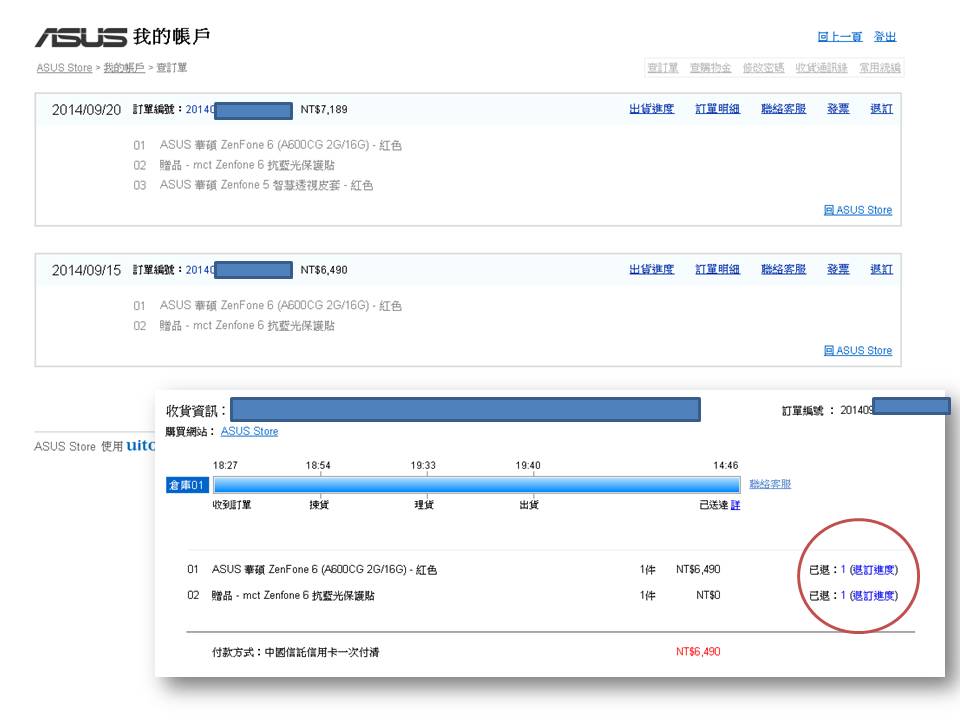Click 退訂 for the 2014/09/20 order
Image resolution: width=960 pixels, height=720 pixels.
click(882, 109)
